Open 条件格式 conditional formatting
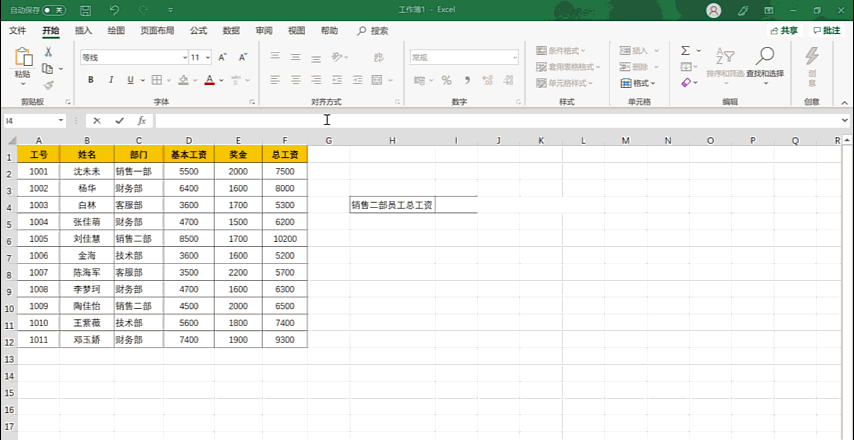Image resolution: width=854 pixels, height=440 pixels. (x=561, y=51)
